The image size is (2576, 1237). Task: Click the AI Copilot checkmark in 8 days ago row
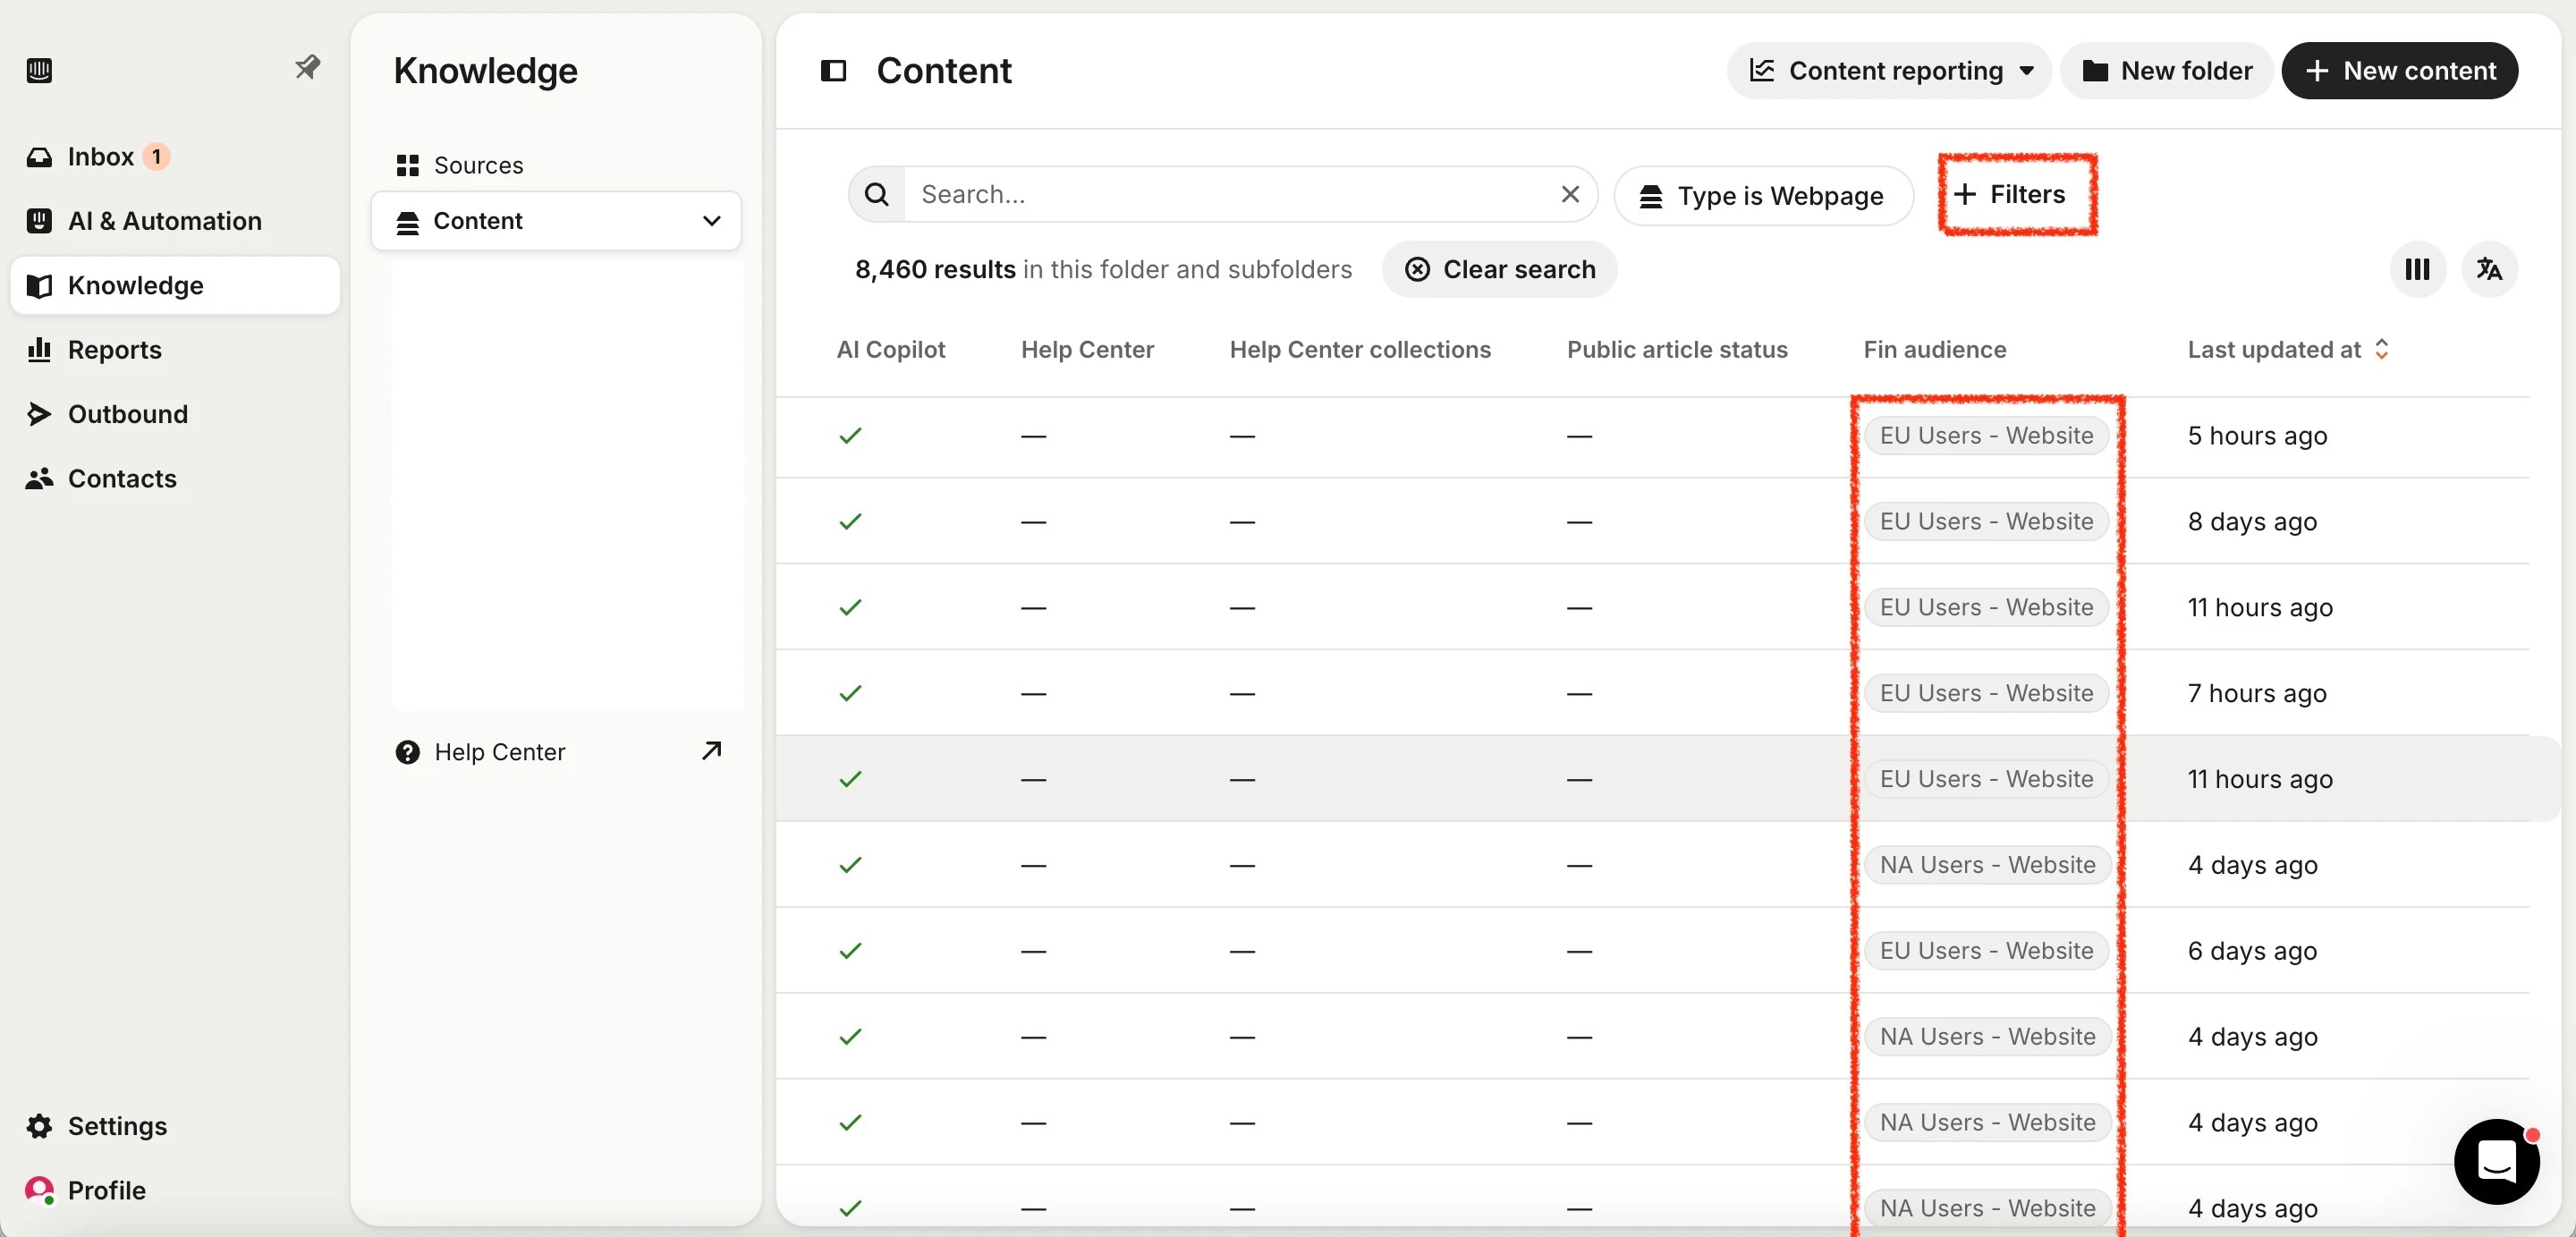(x=850, y=522)
